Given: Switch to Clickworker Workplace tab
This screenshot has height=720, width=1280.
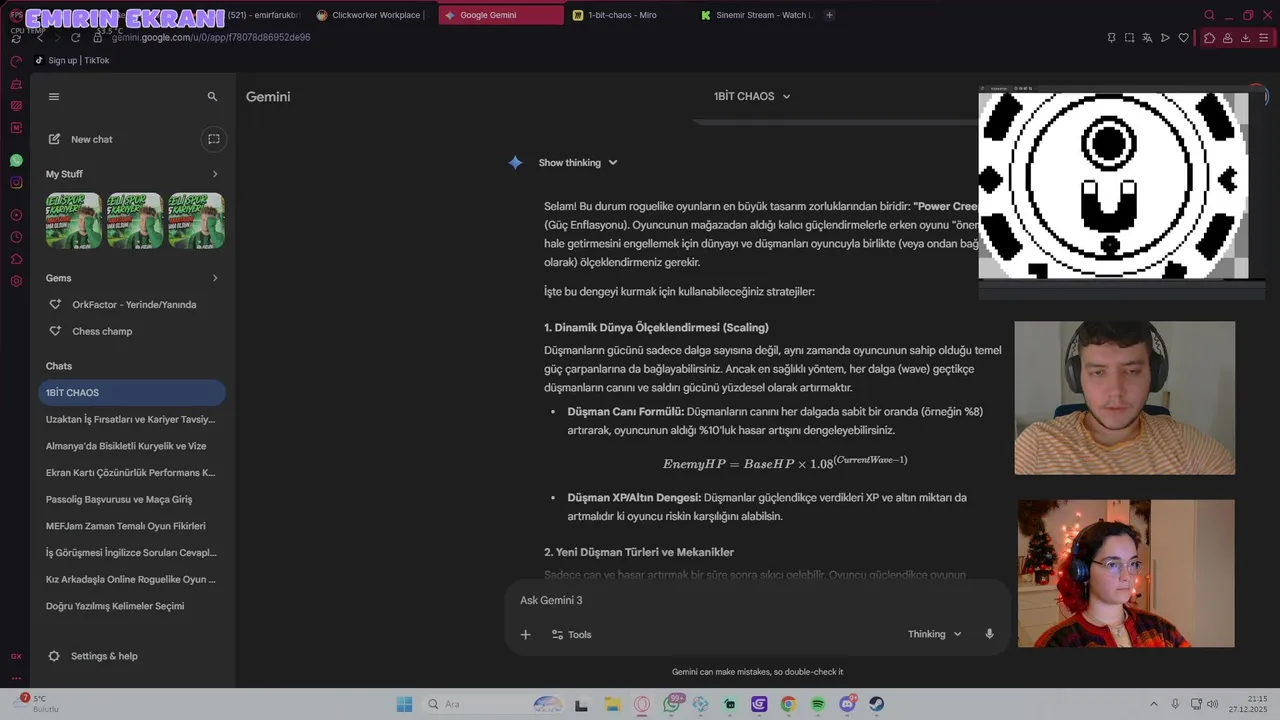Looking at the screenshot, I should click(x=372, y=15).
